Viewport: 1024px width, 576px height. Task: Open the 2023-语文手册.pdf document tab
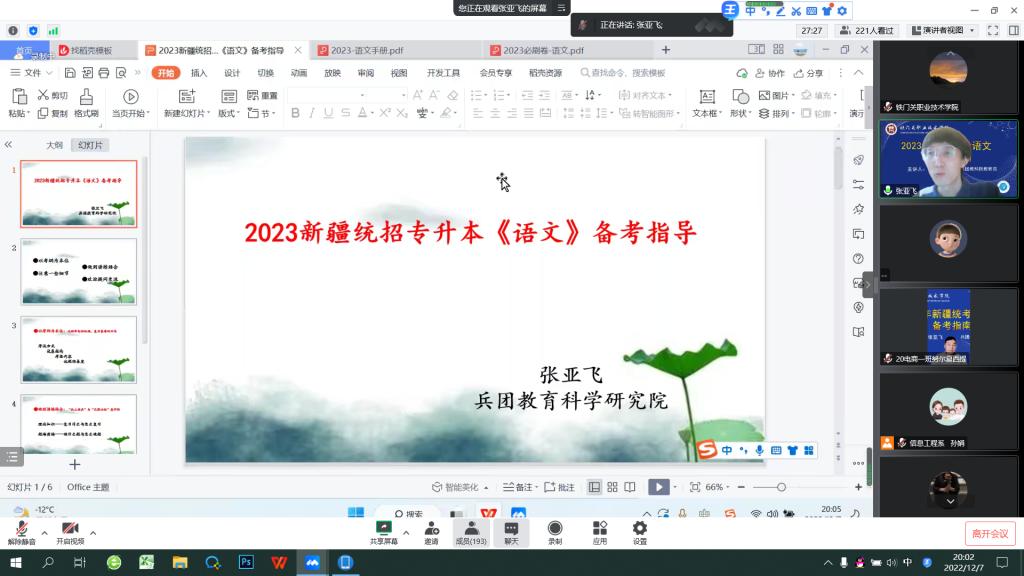(367, 50)
